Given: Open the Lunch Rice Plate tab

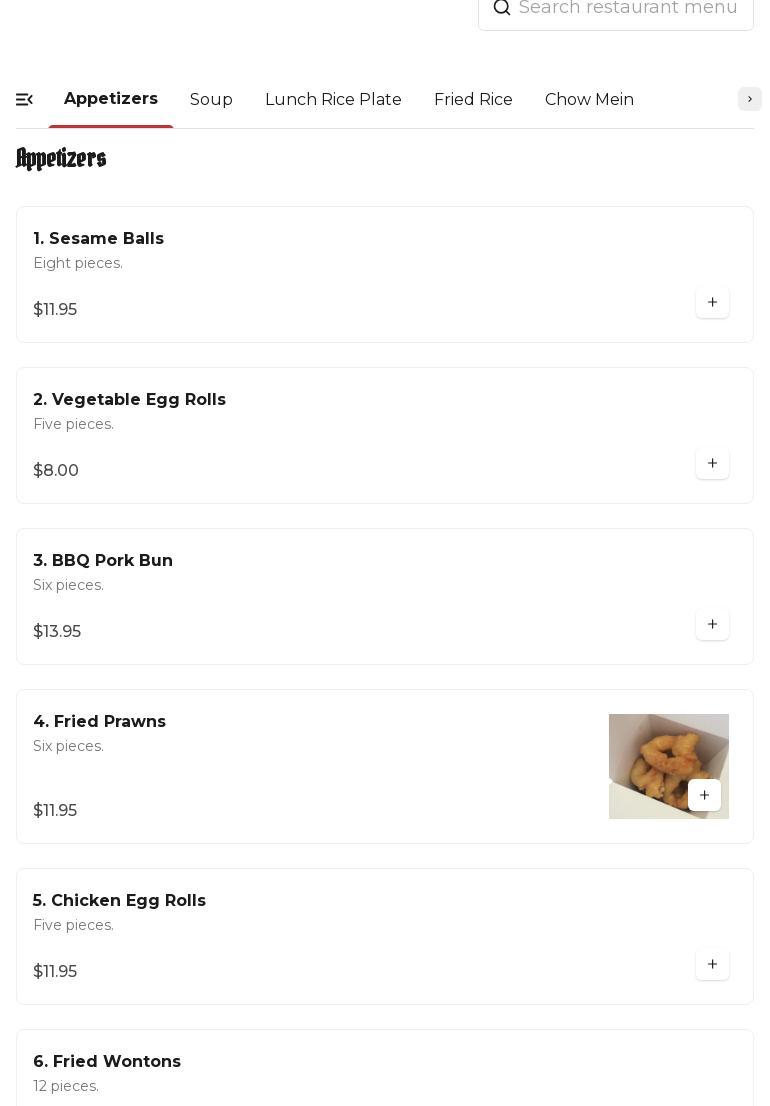Looking at the screenshot, I should [333, 99].
